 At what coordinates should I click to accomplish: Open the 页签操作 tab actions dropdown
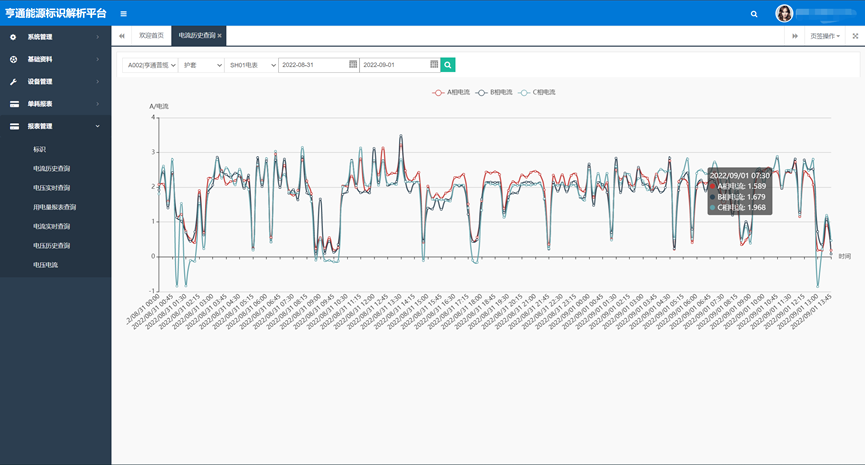825,35
